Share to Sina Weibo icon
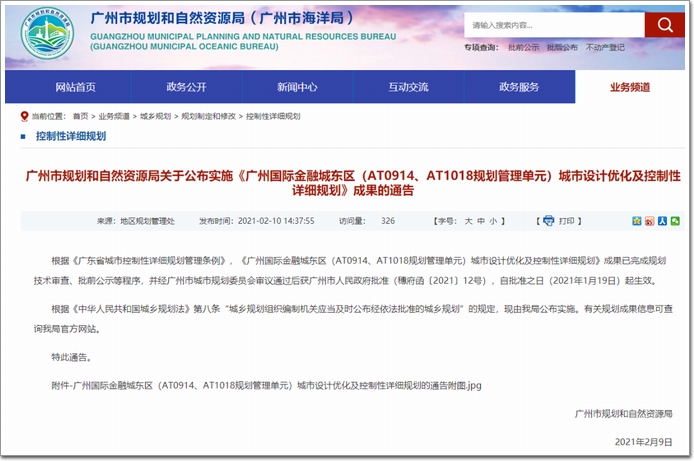This screenshot has width=694, height=461. point(649,221)
